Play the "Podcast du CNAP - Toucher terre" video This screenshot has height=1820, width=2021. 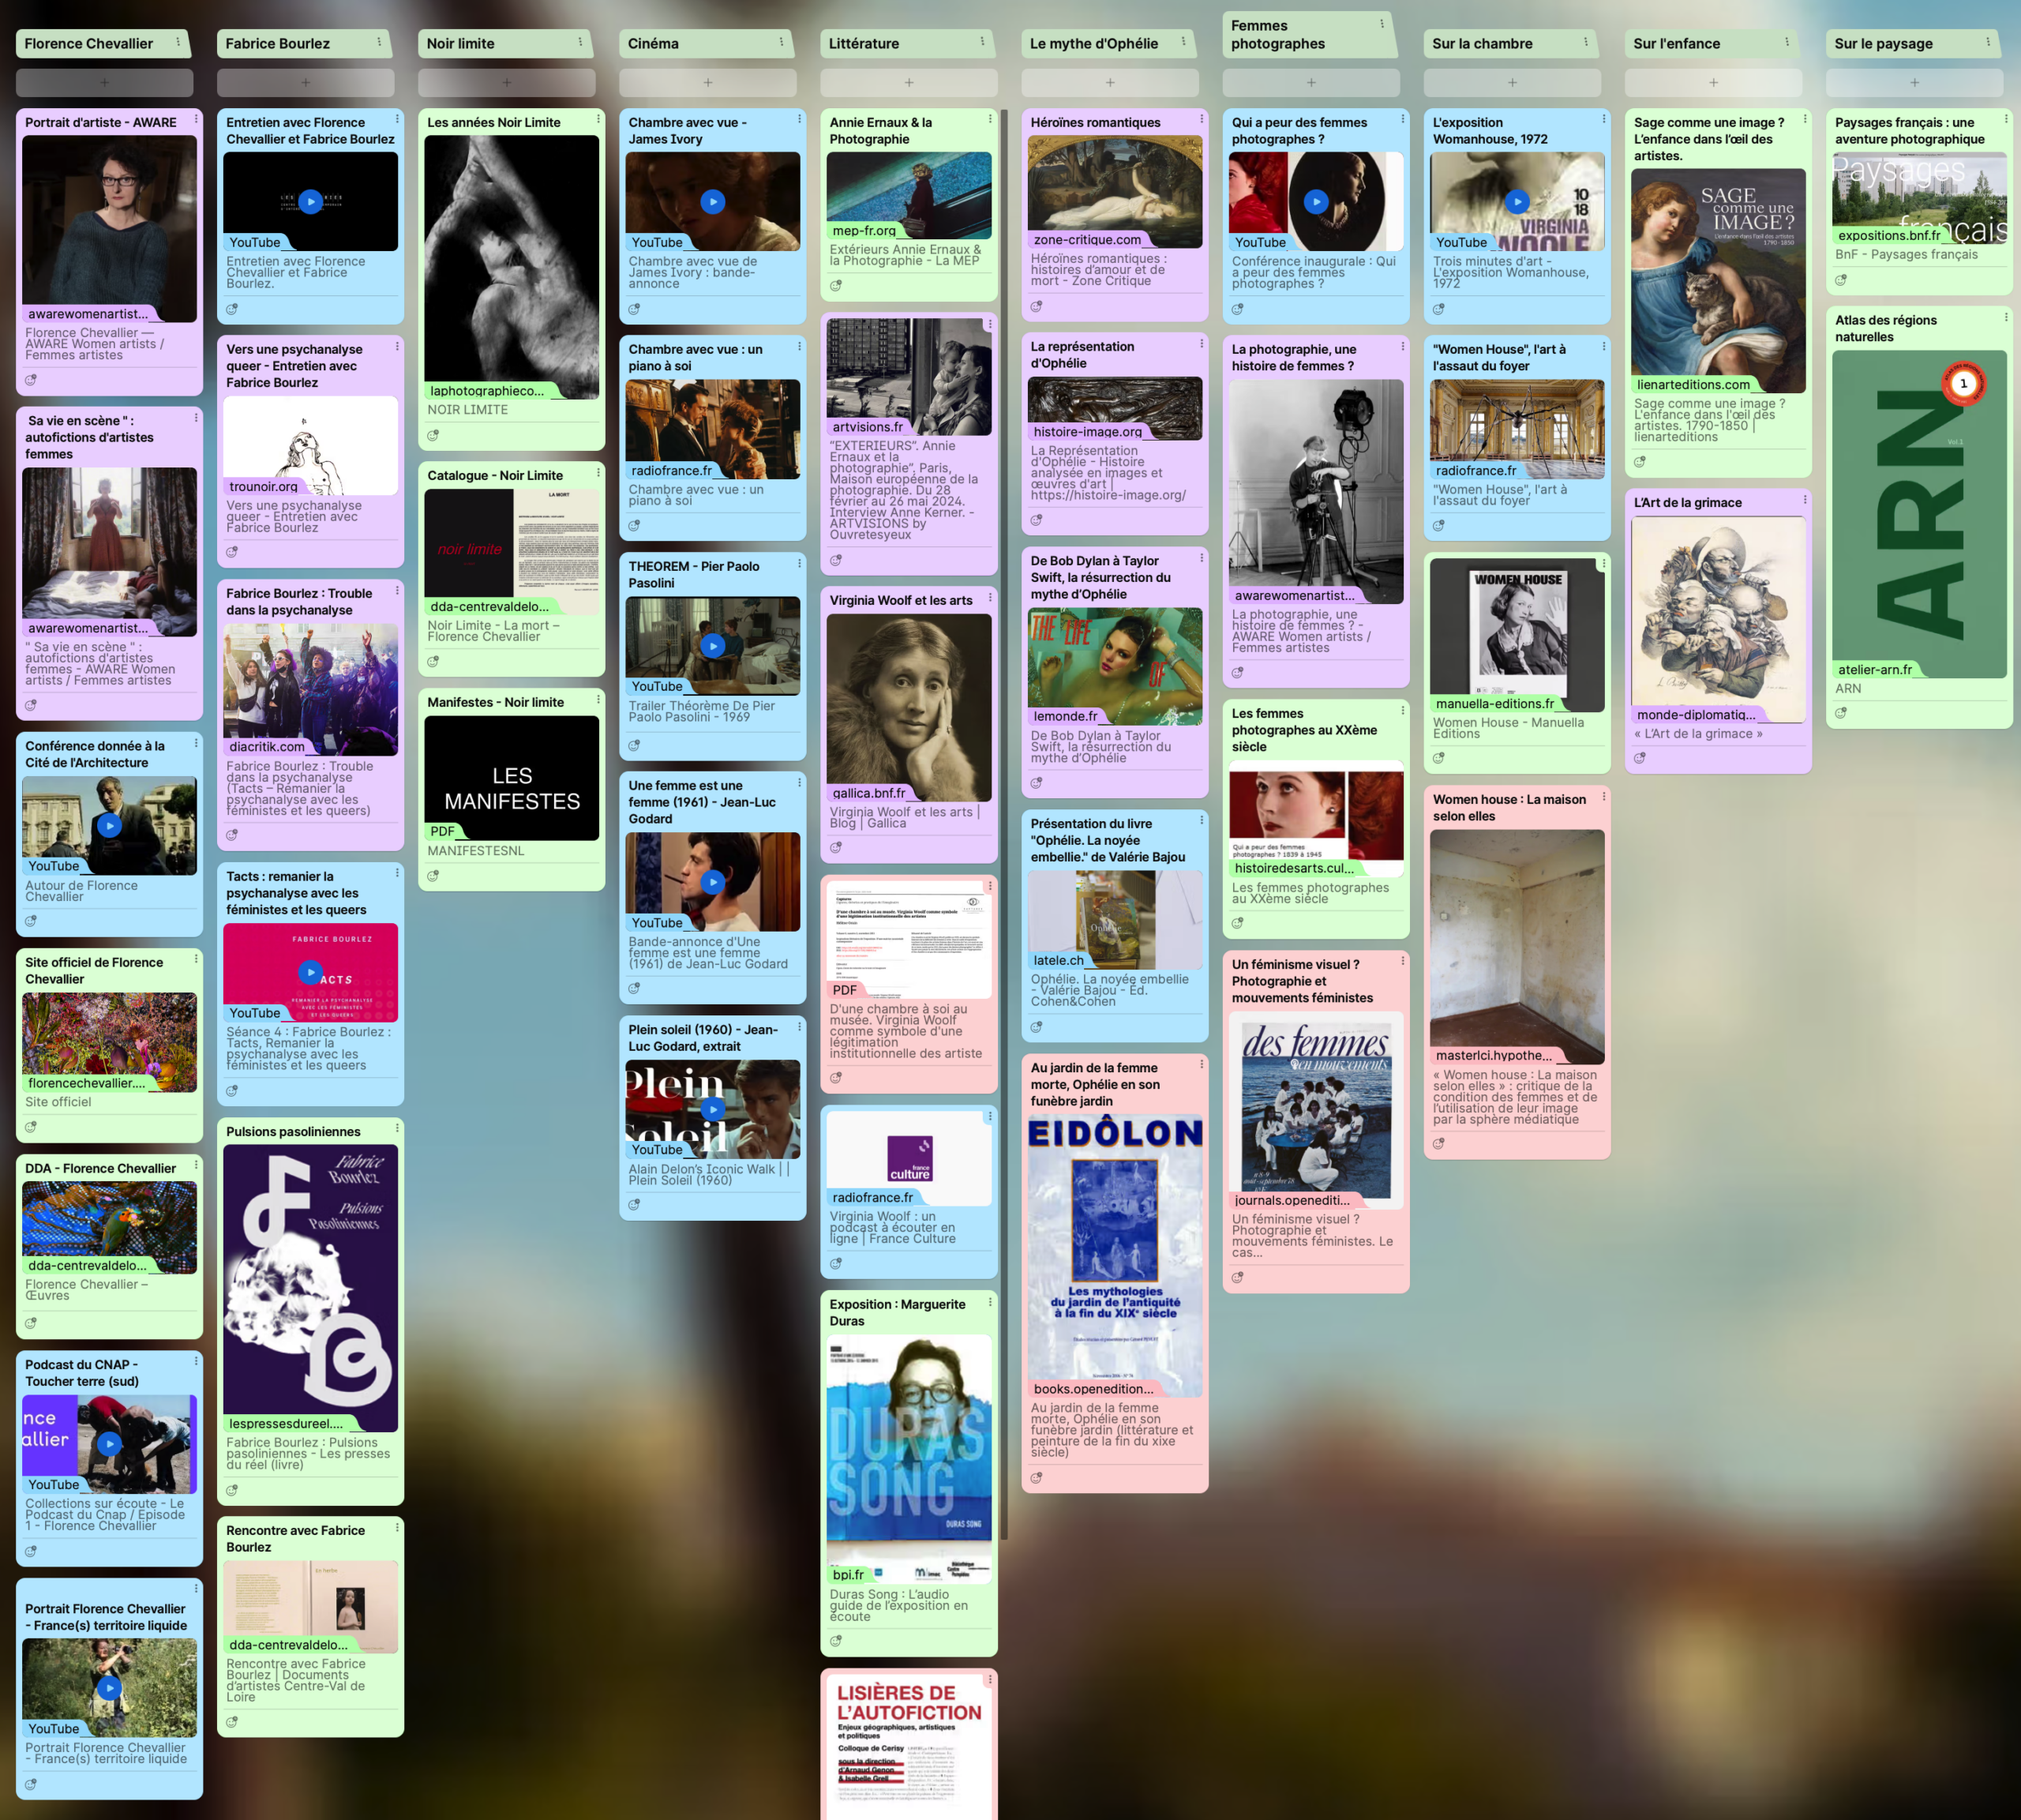tap(110, 1443)
